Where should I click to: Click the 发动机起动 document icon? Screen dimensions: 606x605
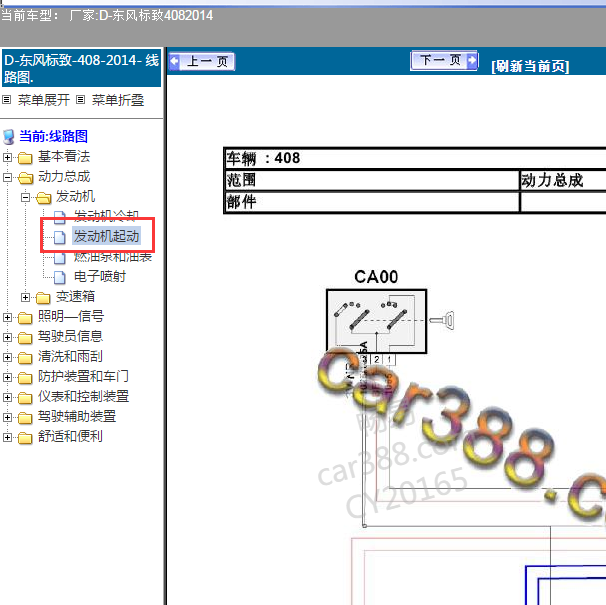point(59,237)
